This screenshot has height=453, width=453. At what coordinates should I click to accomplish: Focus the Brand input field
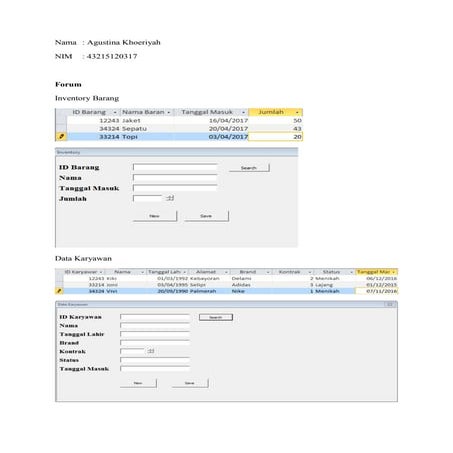pyautogui.click(x=155, y=343)
